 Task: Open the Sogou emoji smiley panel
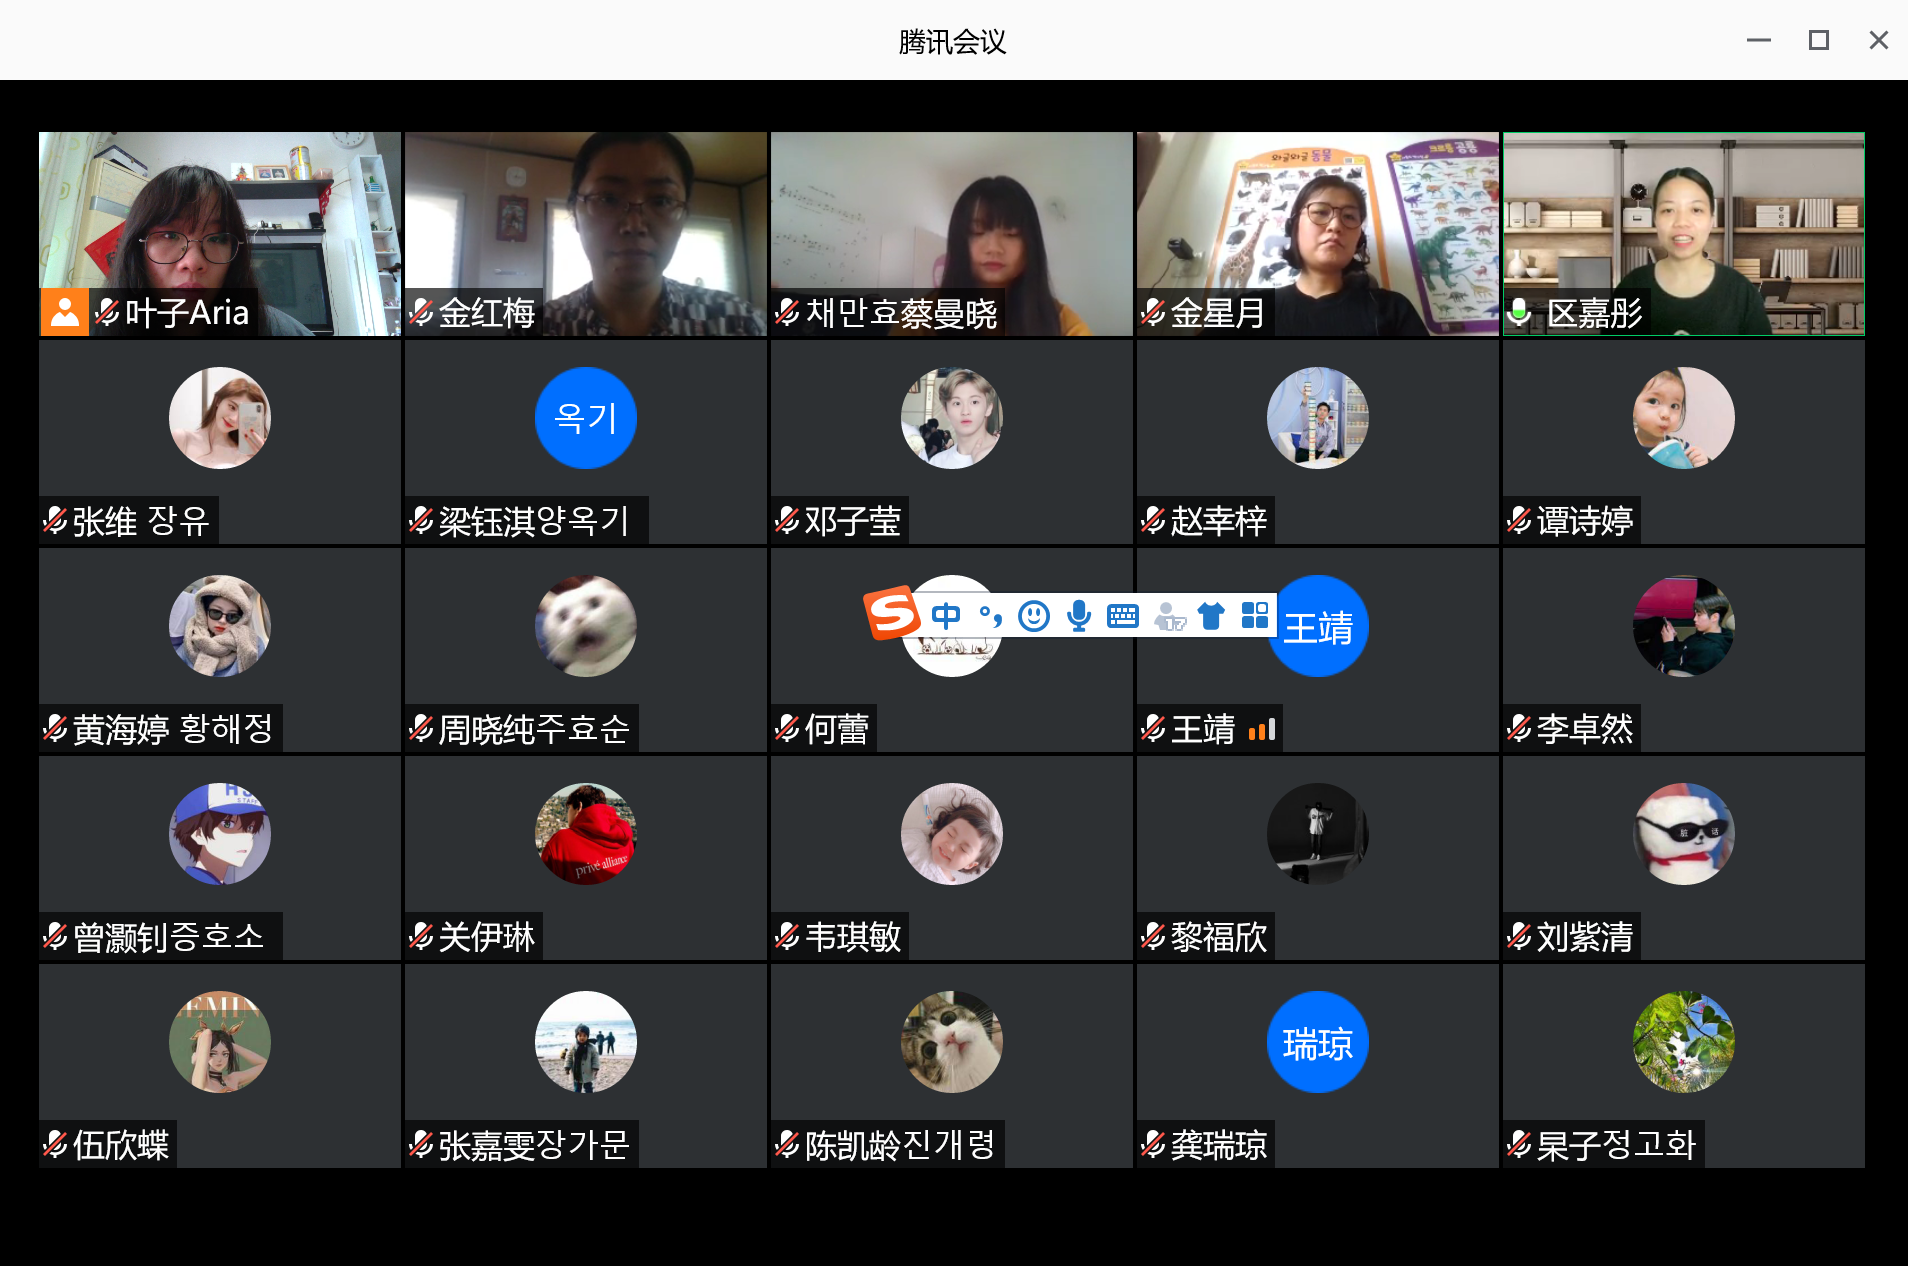tap(1034, 615)
